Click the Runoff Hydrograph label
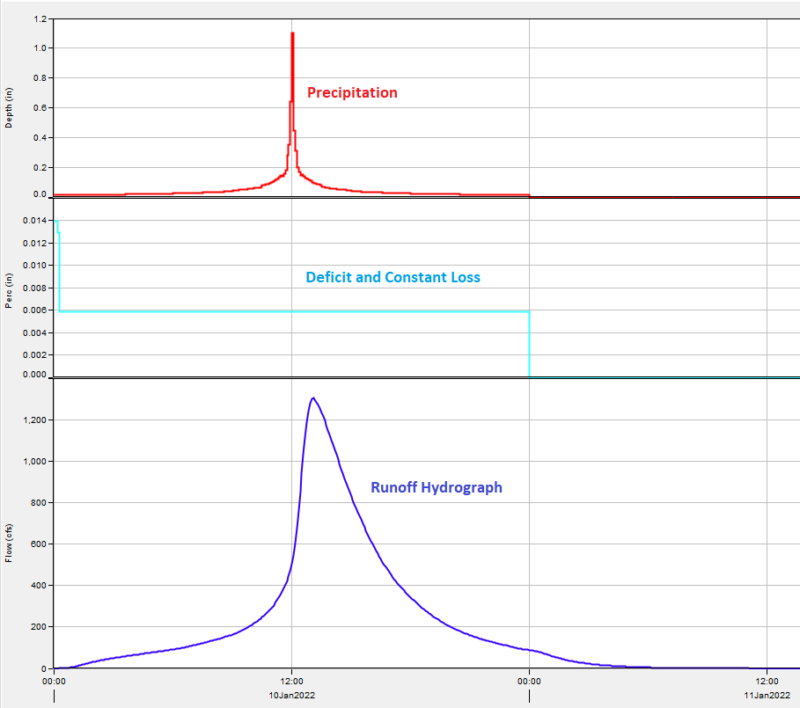 click(438, 487)
